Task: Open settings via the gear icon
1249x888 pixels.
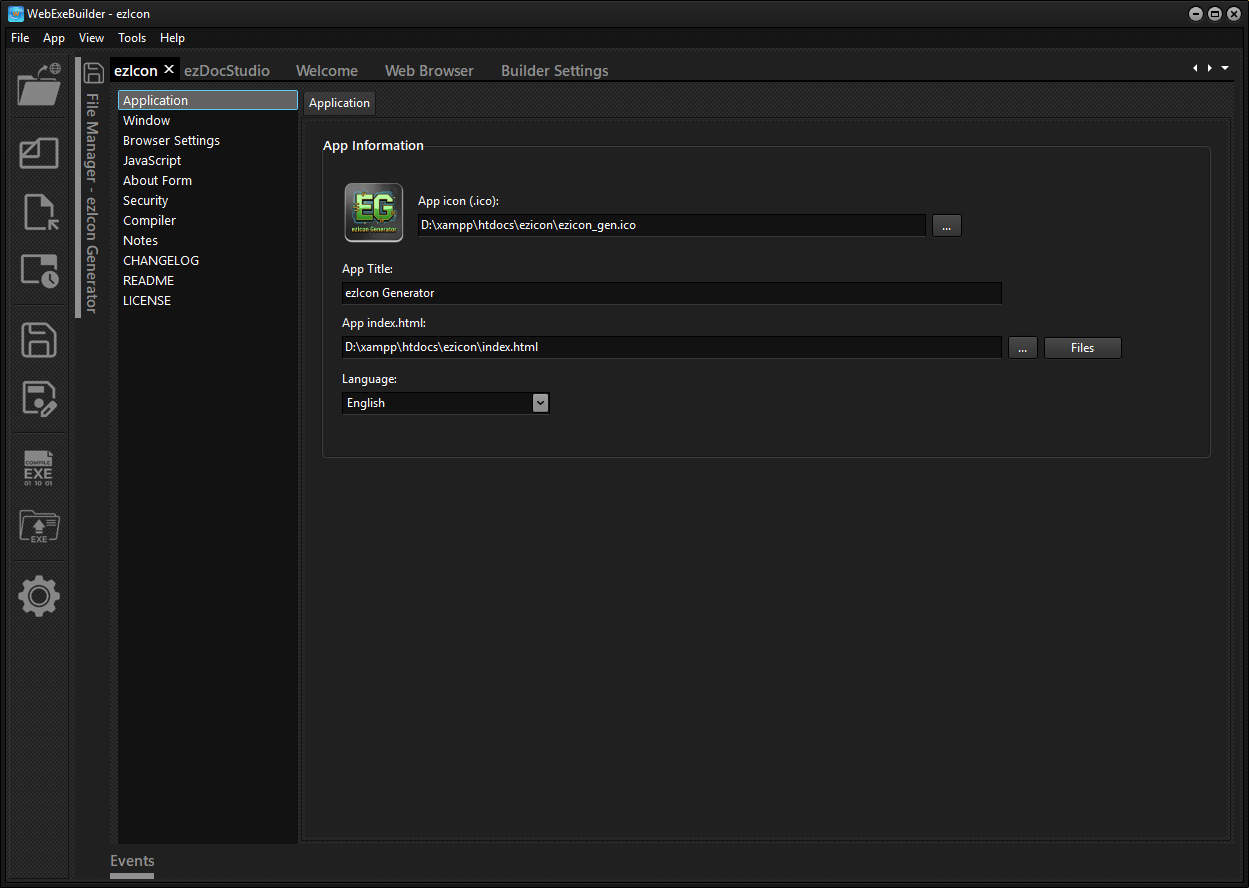Action: [x=39, y=596]
